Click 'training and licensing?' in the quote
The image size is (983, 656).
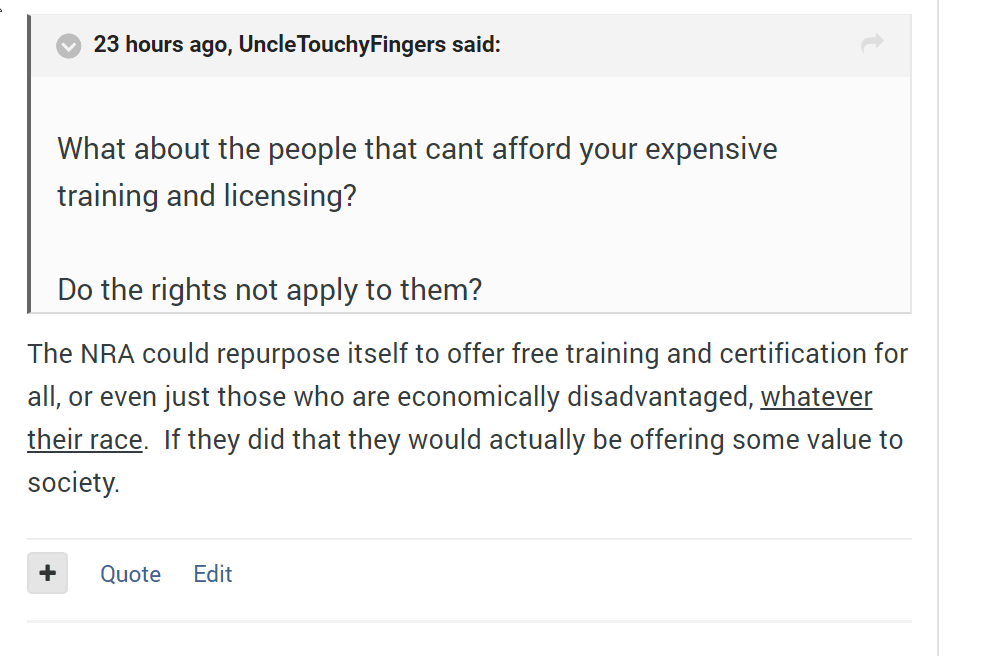coord(206,195)
